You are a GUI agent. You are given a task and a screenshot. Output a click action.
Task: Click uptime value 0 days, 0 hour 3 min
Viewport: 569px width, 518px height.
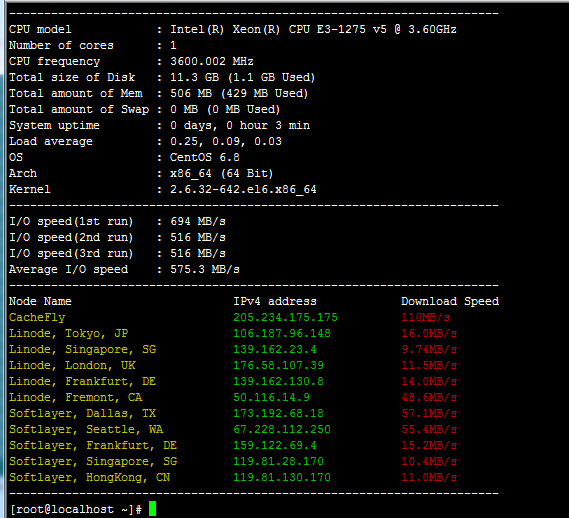click(240, 125)
